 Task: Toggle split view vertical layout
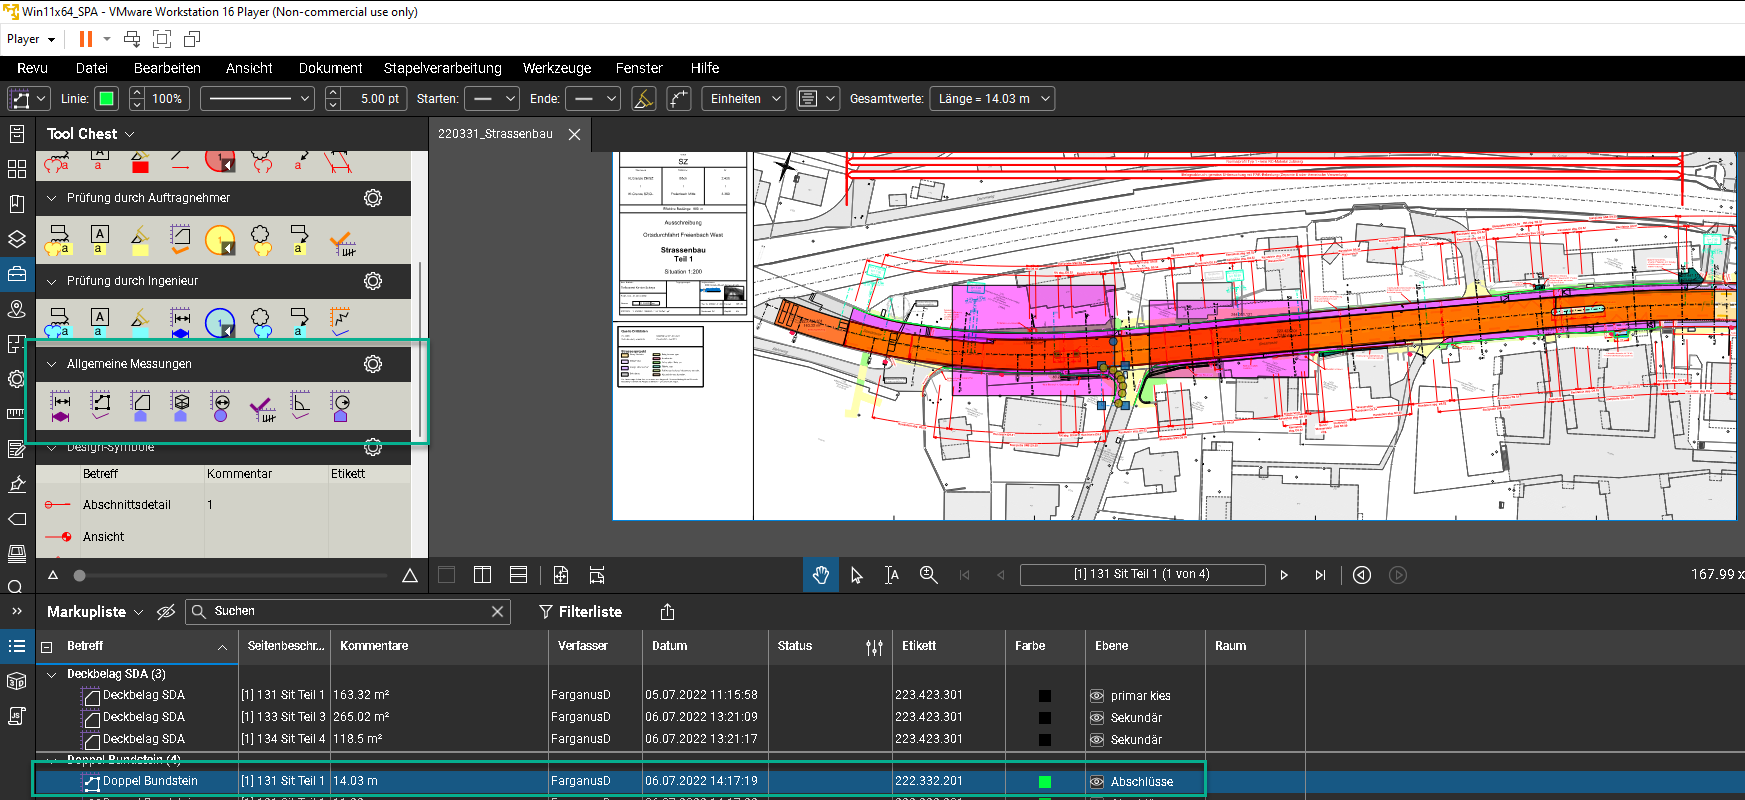pos(482,575)
